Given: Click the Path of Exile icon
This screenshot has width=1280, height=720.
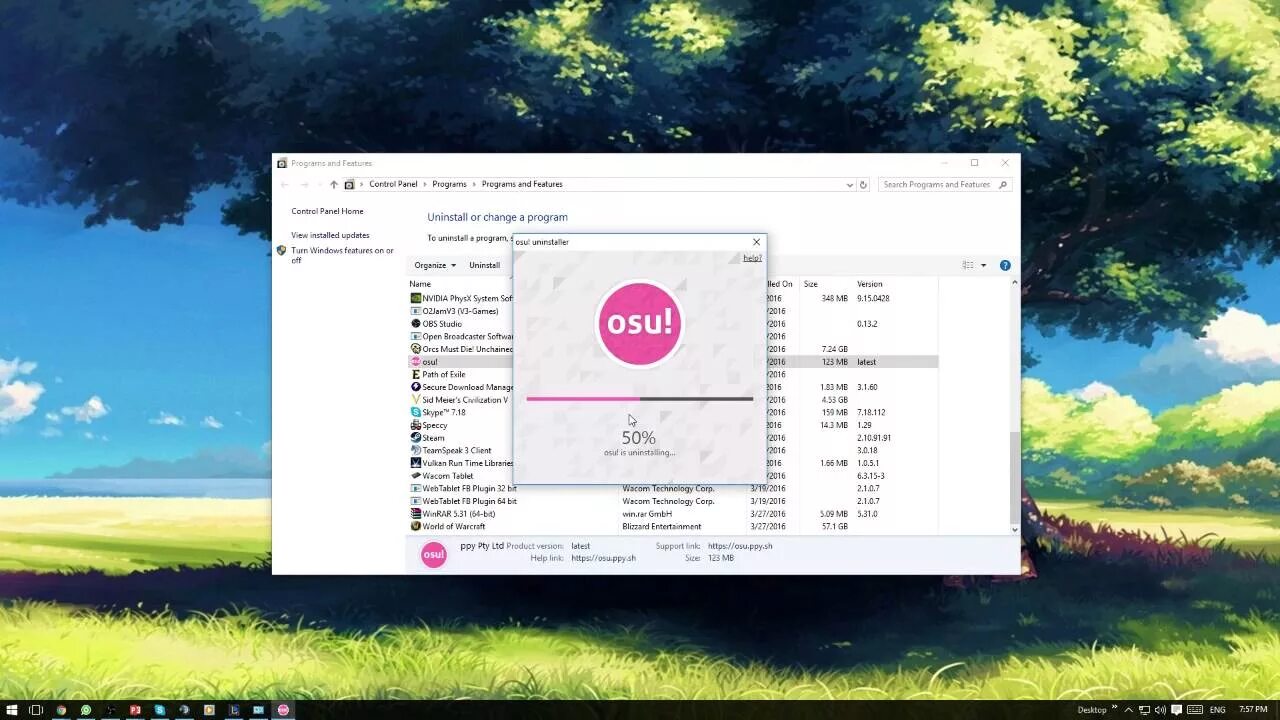Looking at the screenshot, I should 416,374.
